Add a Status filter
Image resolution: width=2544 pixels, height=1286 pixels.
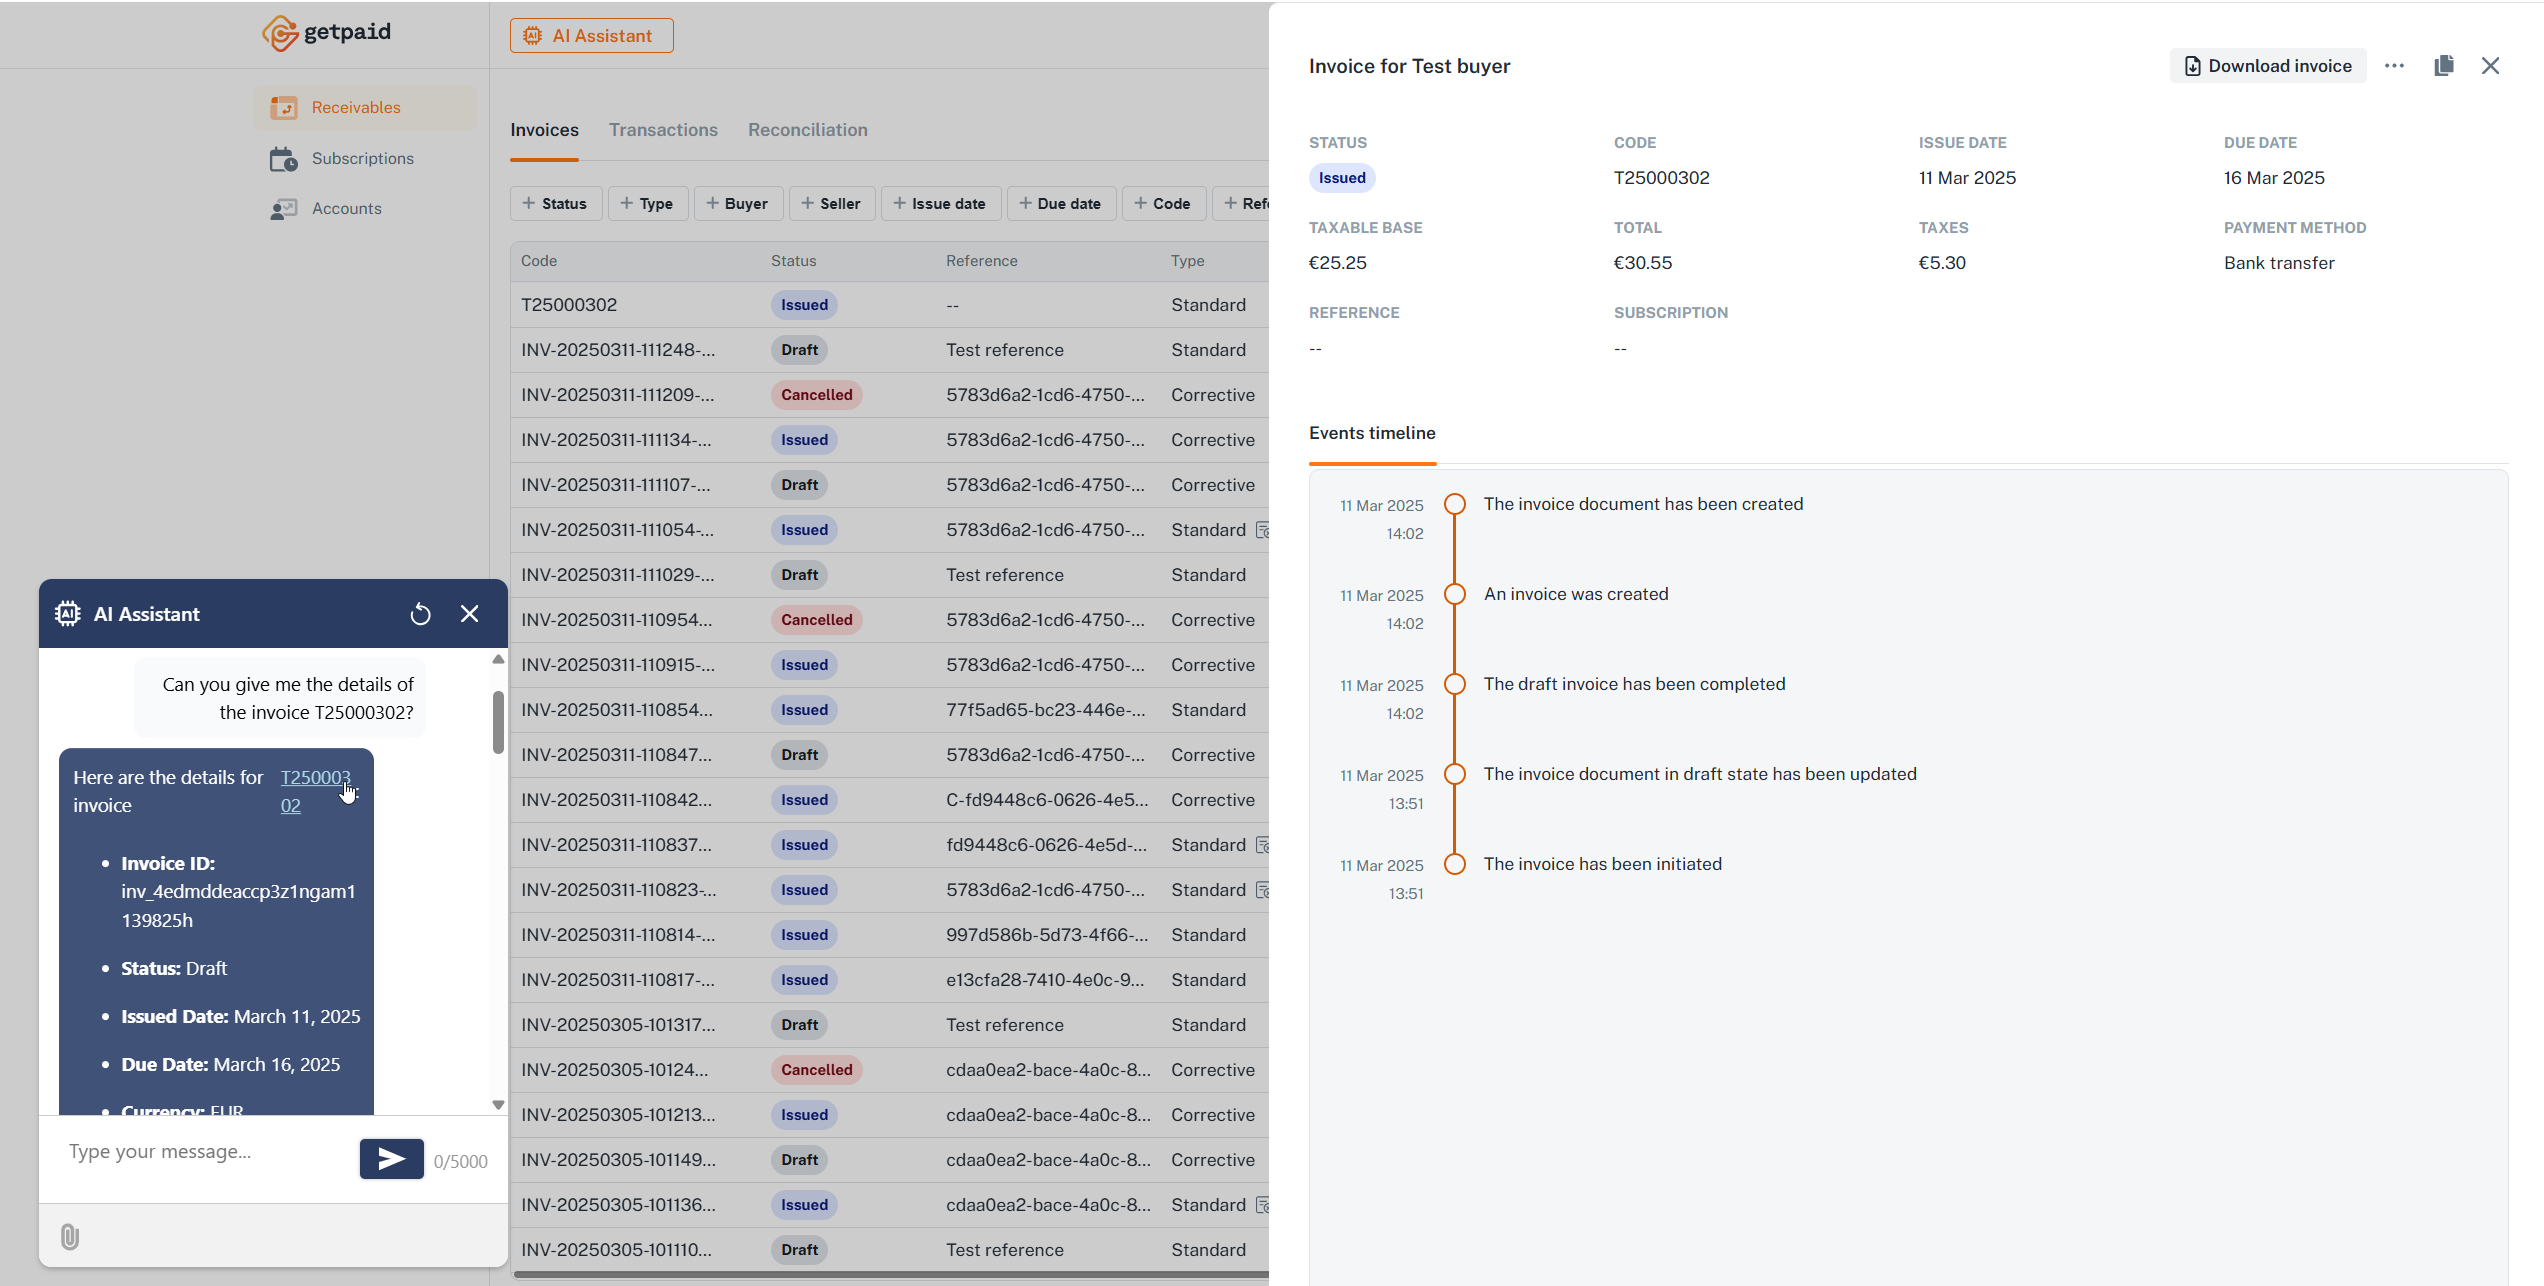click(x=555, y=203)
